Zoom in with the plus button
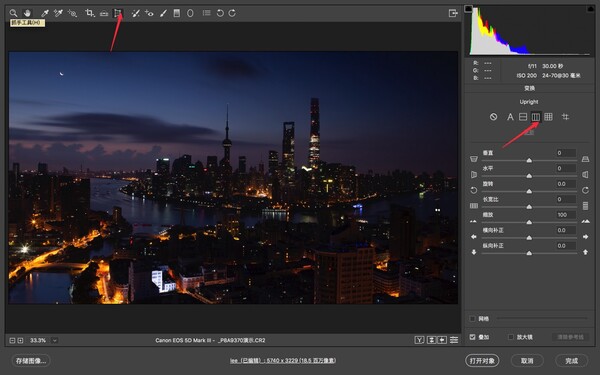The image size is (600, 375). (20, 340)
